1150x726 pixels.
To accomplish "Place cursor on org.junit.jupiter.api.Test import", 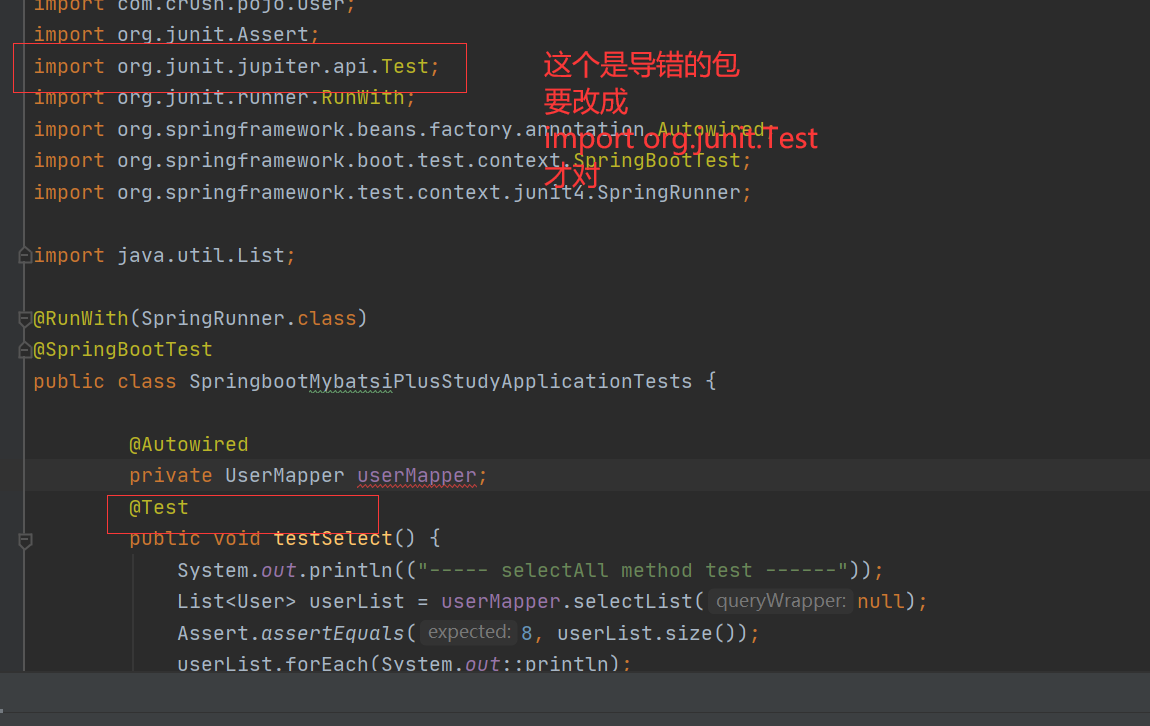I will pyautogui.click(x=236, y=66).
